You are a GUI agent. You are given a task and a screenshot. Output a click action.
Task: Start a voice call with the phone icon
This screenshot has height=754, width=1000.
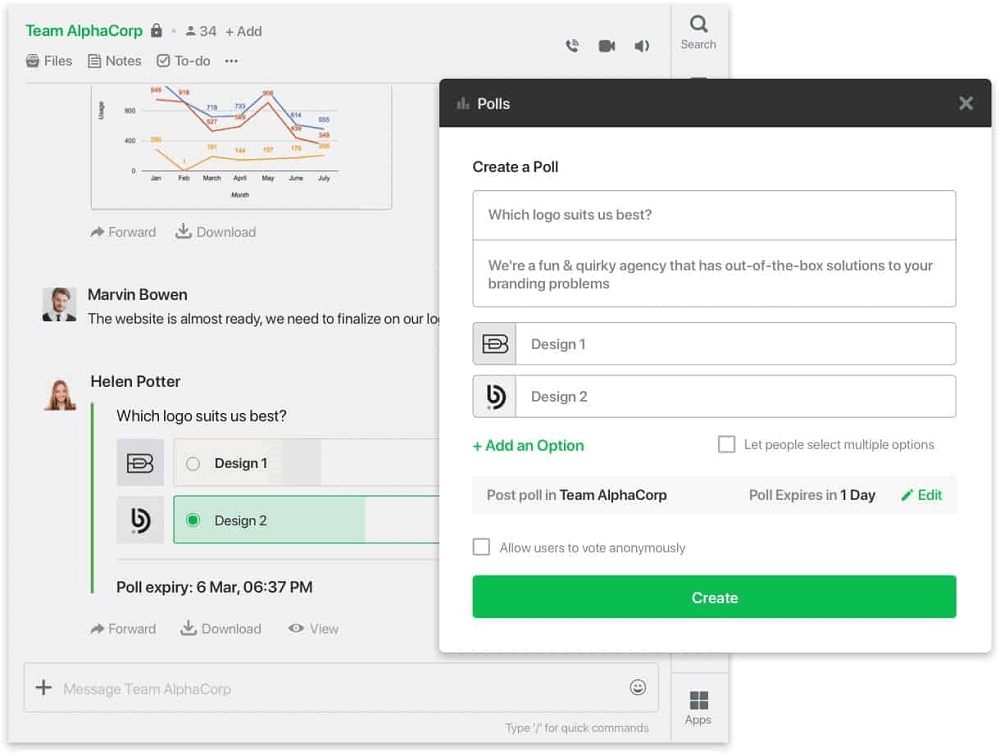point(572,46)
